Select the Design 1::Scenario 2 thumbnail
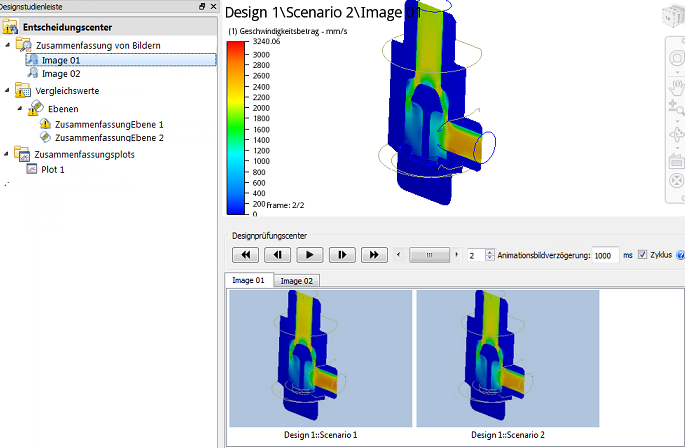Screen dimensions: 685x448 [x=508, y=358]
